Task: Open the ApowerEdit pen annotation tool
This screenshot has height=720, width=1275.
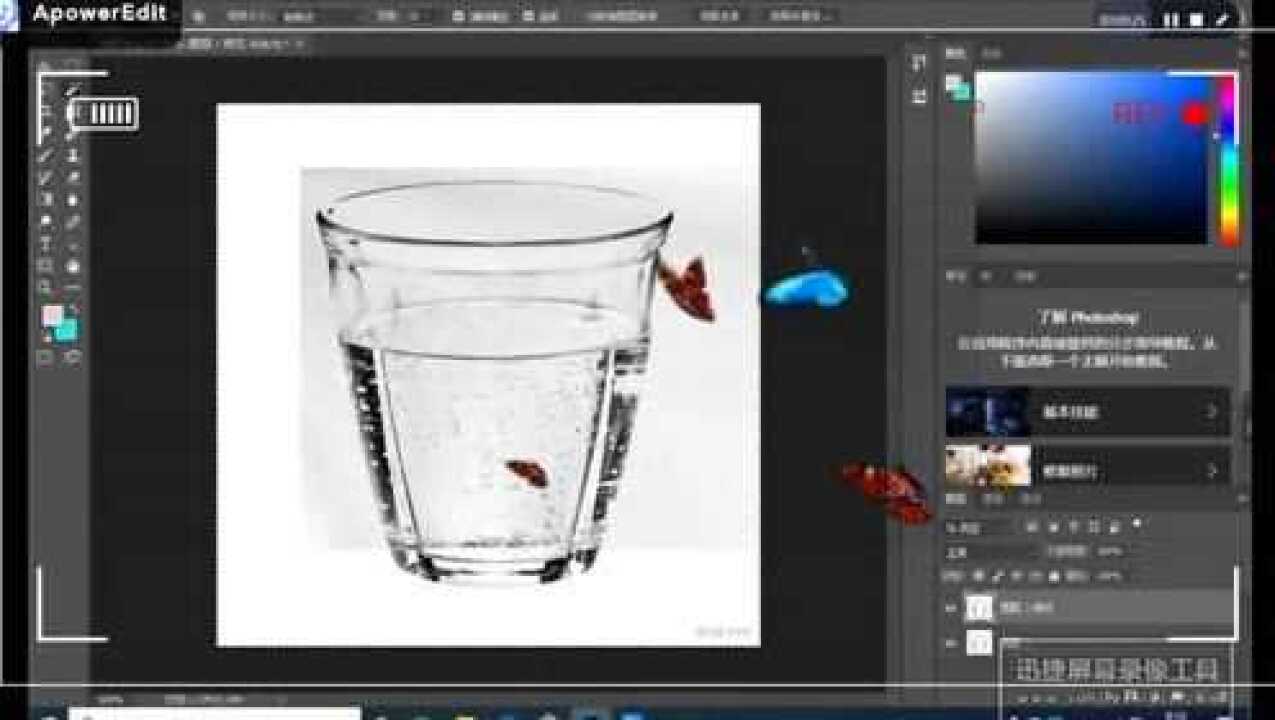Action: coord(1222,19)
